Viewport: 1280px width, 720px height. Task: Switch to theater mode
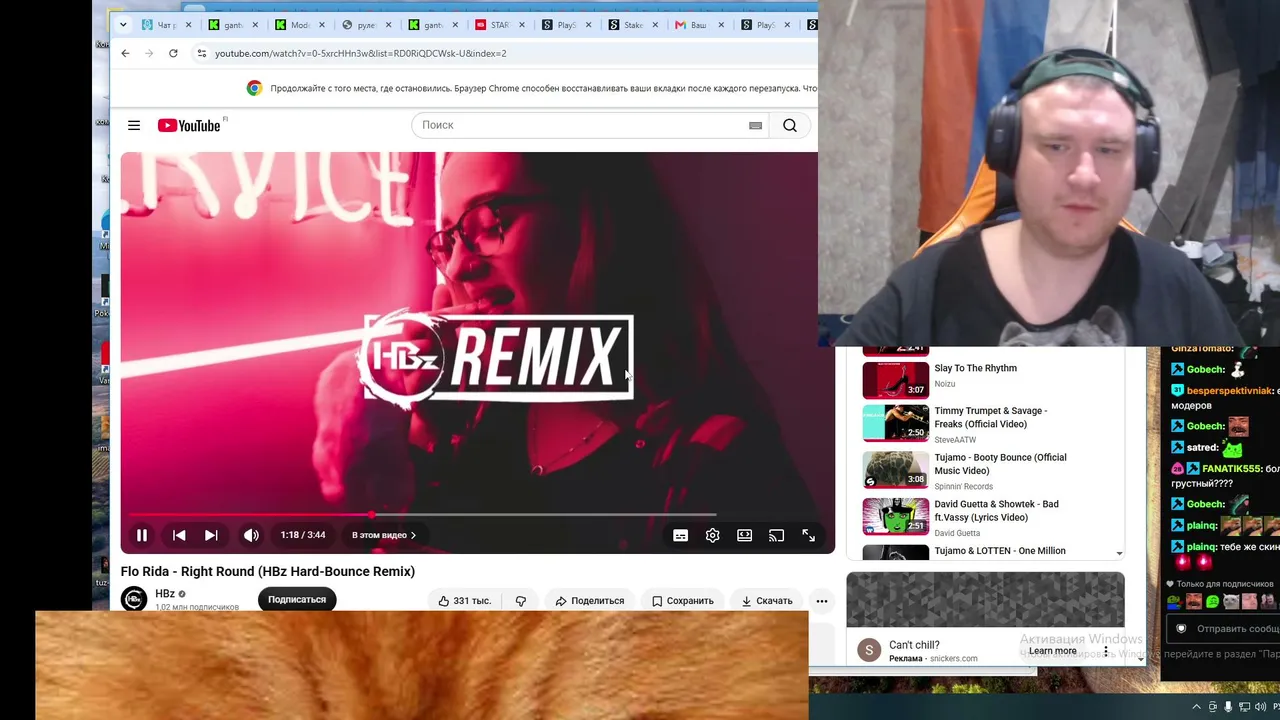(744, 535)
